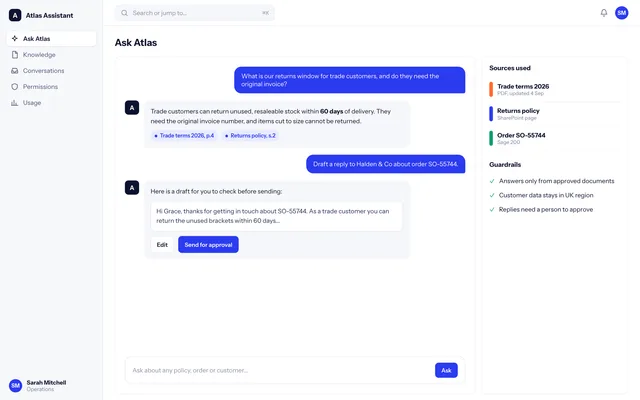Screen dimensions: 640x400
Task: Click the Conversations inbox icon
Action: pos(15,71)
